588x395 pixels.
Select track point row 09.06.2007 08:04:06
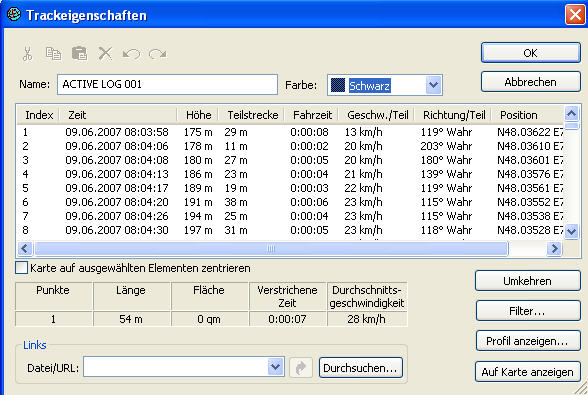point(290,146)
